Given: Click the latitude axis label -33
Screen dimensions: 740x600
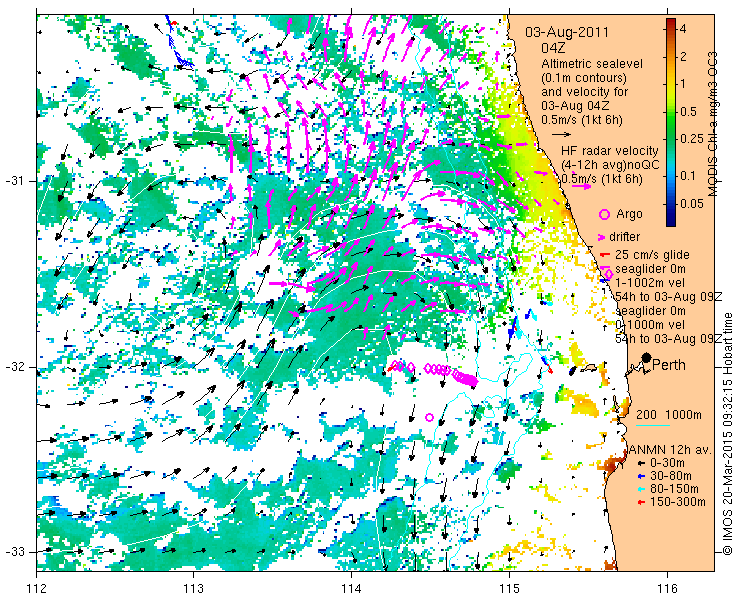Looking at the screenshot, I should [x=15, y=552].
